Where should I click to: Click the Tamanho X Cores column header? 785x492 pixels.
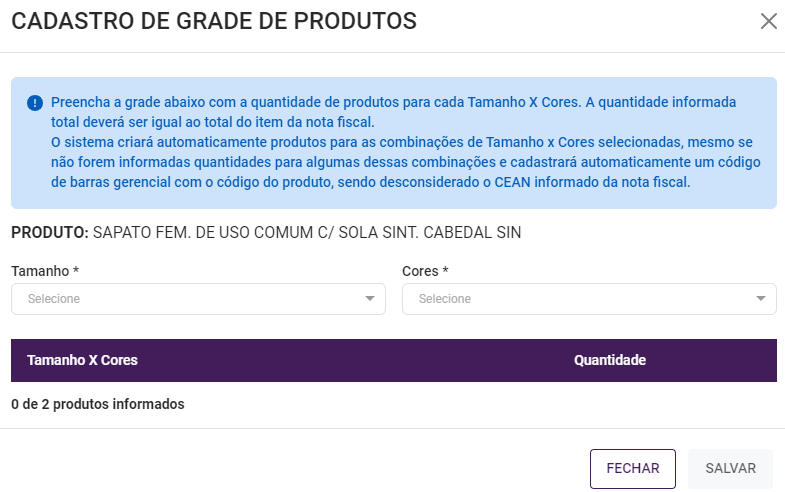[82, 360]
